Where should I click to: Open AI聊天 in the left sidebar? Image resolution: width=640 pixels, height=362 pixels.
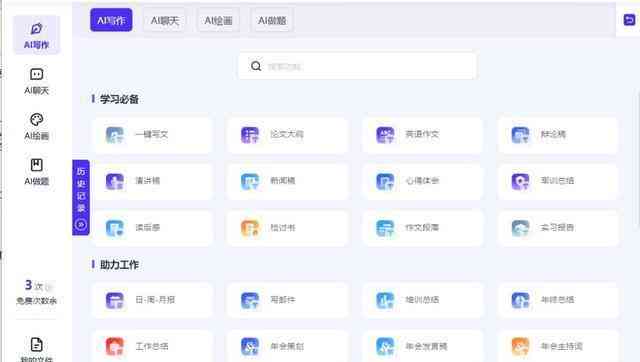36,81
